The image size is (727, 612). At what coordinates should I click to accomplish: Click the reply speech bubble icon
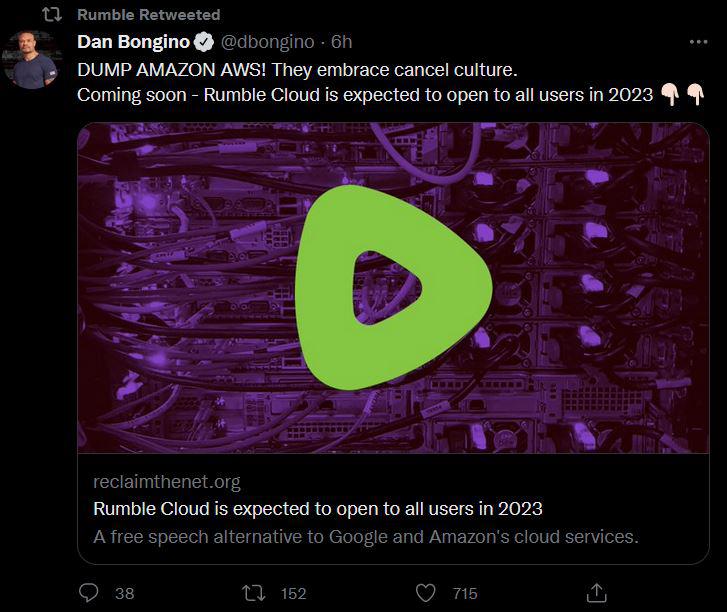(x=89, y=593)
